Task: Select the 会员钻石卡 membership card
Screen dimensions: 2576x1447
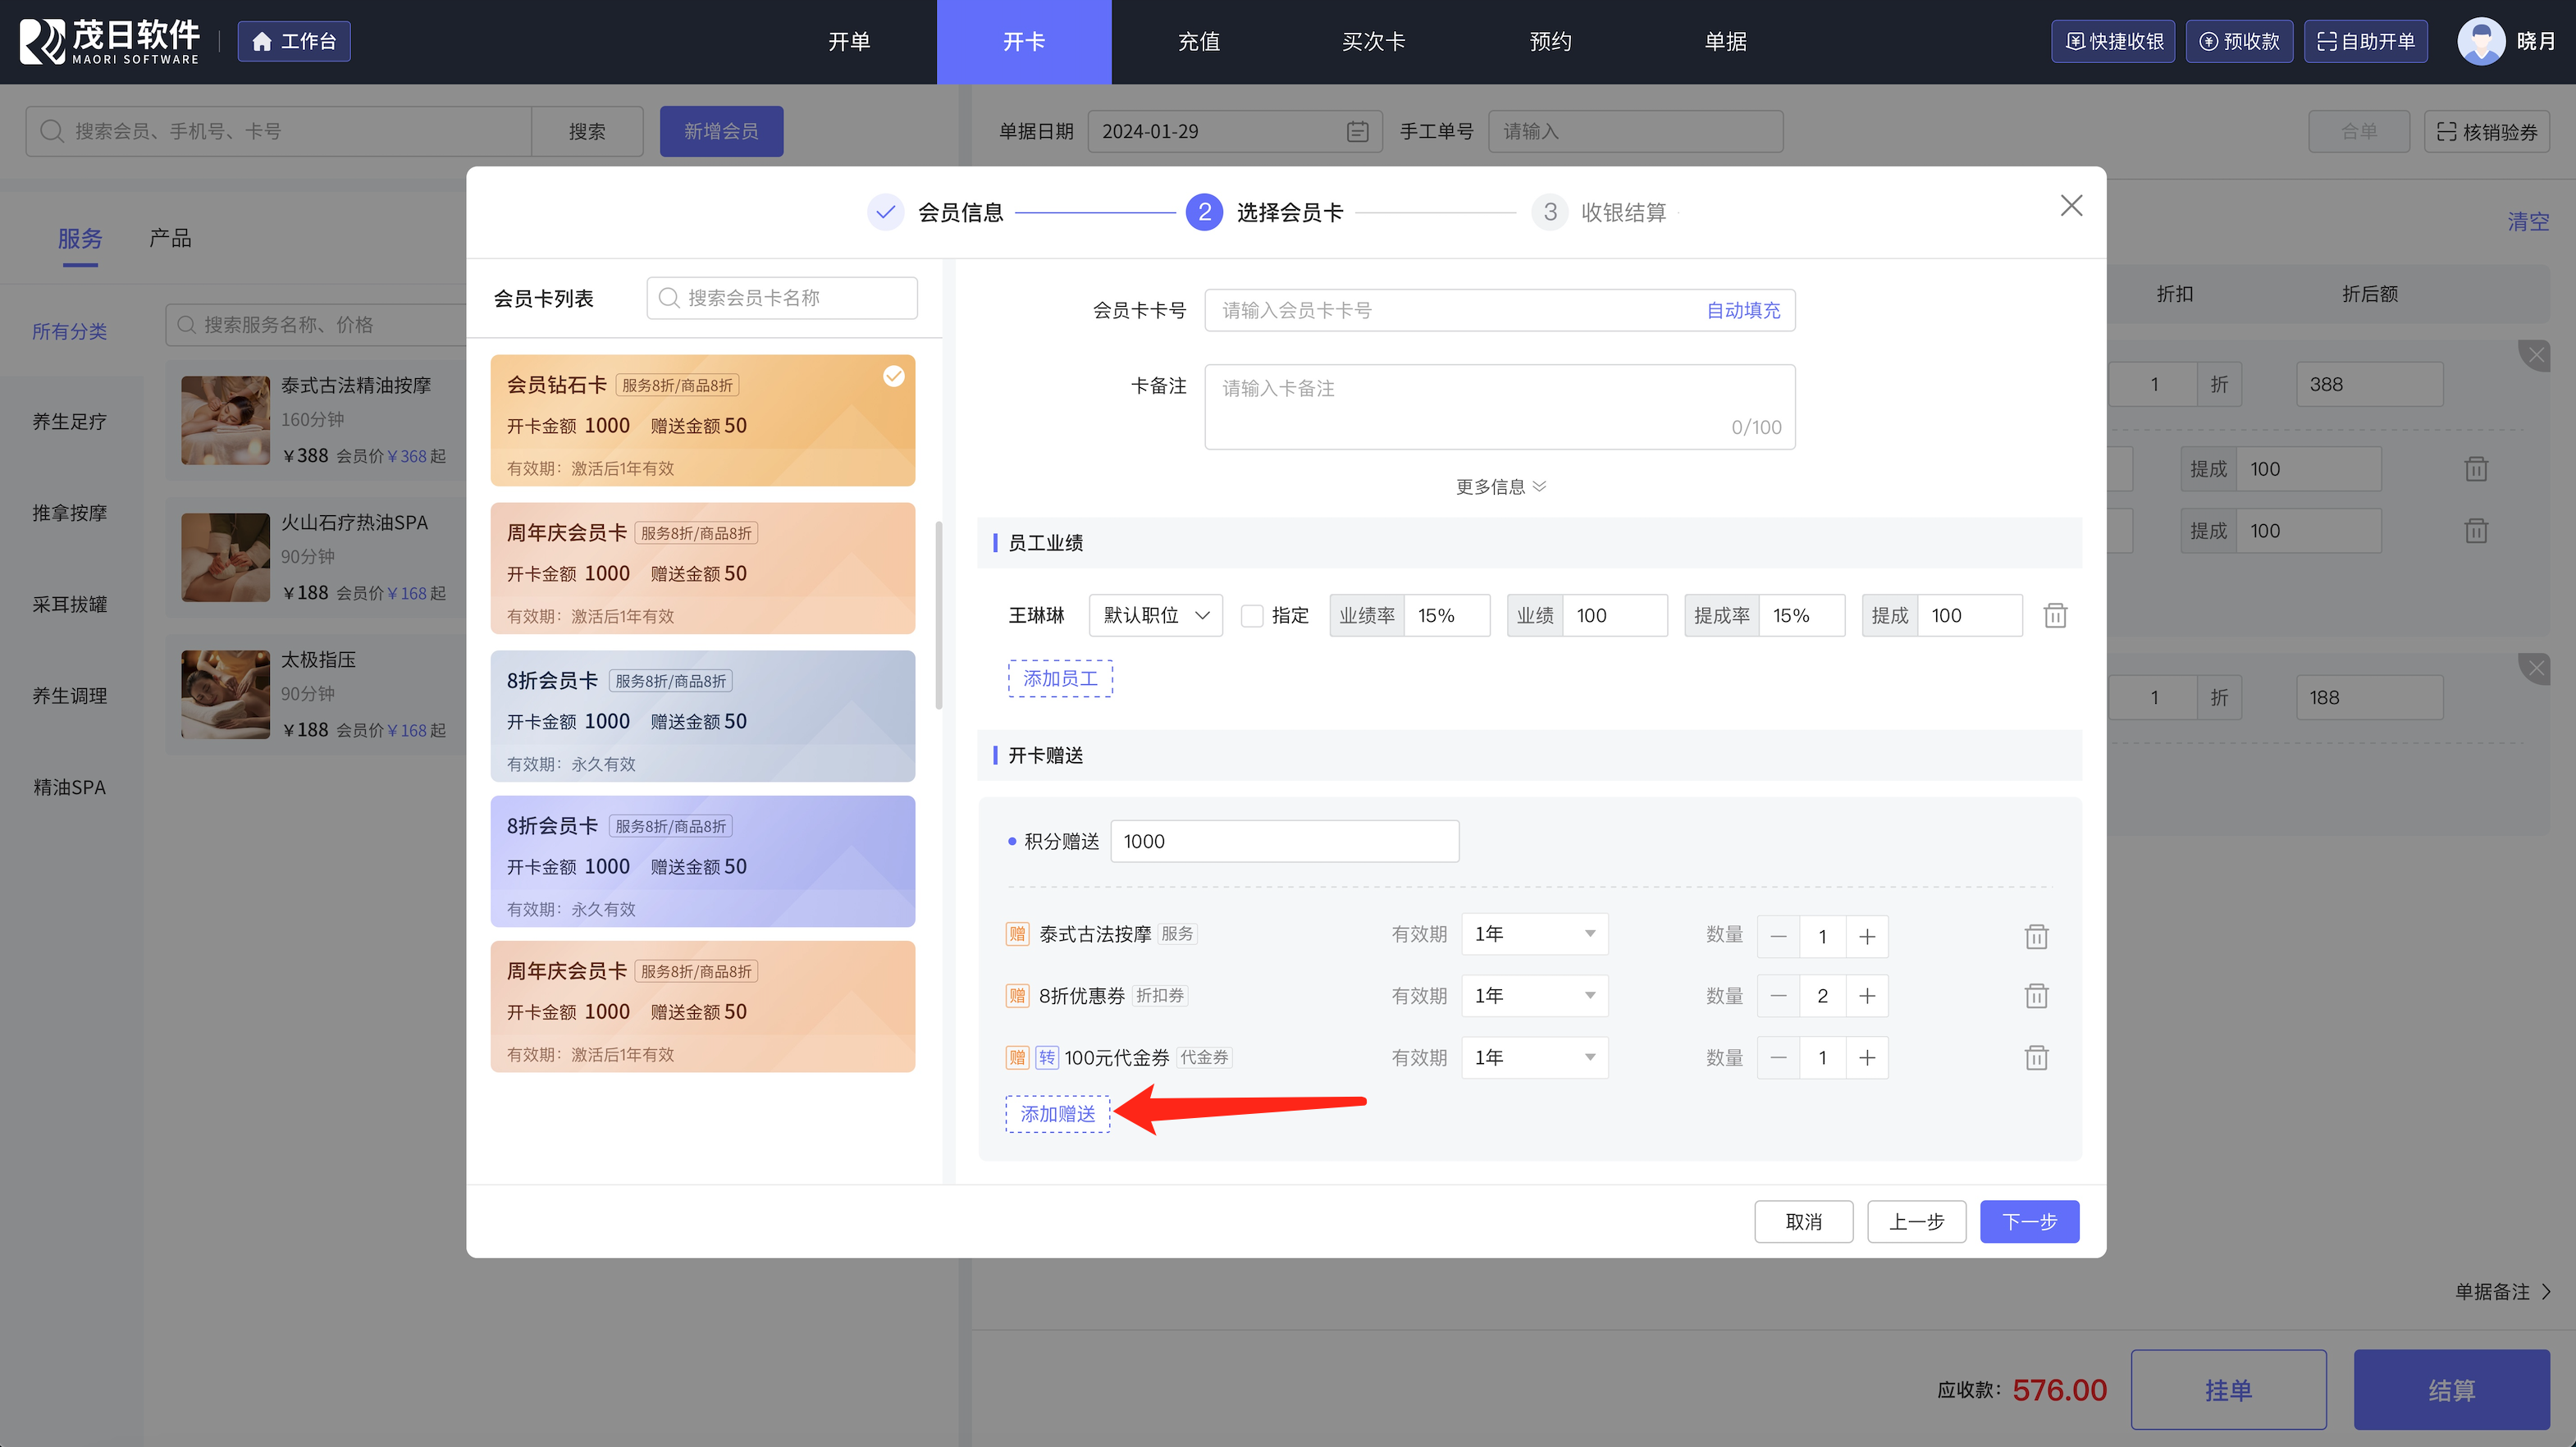Action: 702,420
